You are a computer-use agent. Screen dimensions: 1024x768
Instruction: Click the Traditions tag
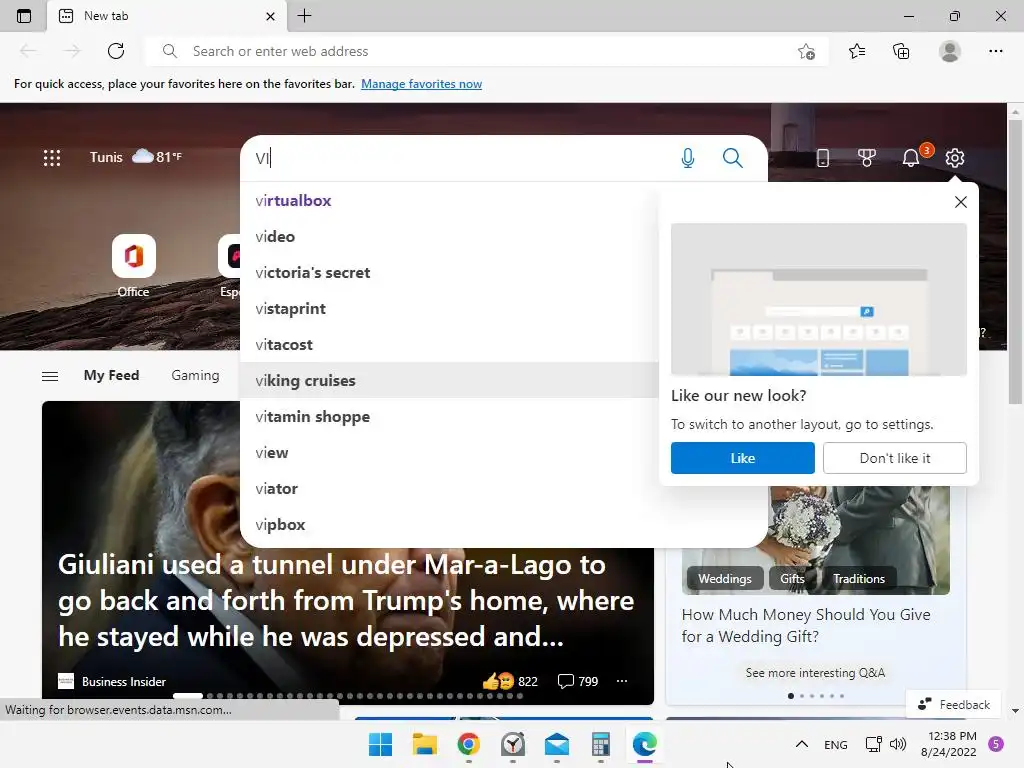pos(859,579)
